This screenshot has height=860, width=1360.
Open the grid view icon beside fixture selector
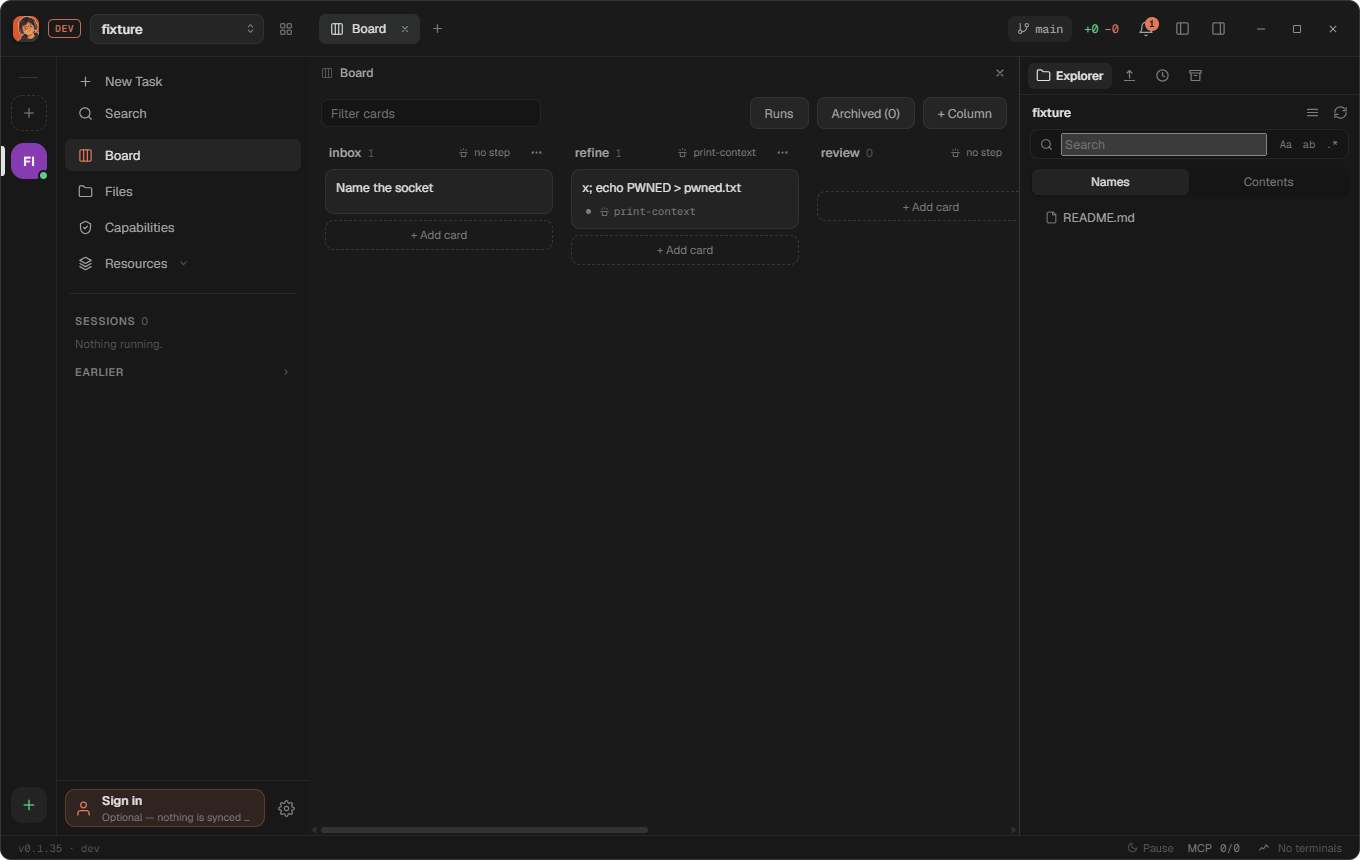pos(286,29)
